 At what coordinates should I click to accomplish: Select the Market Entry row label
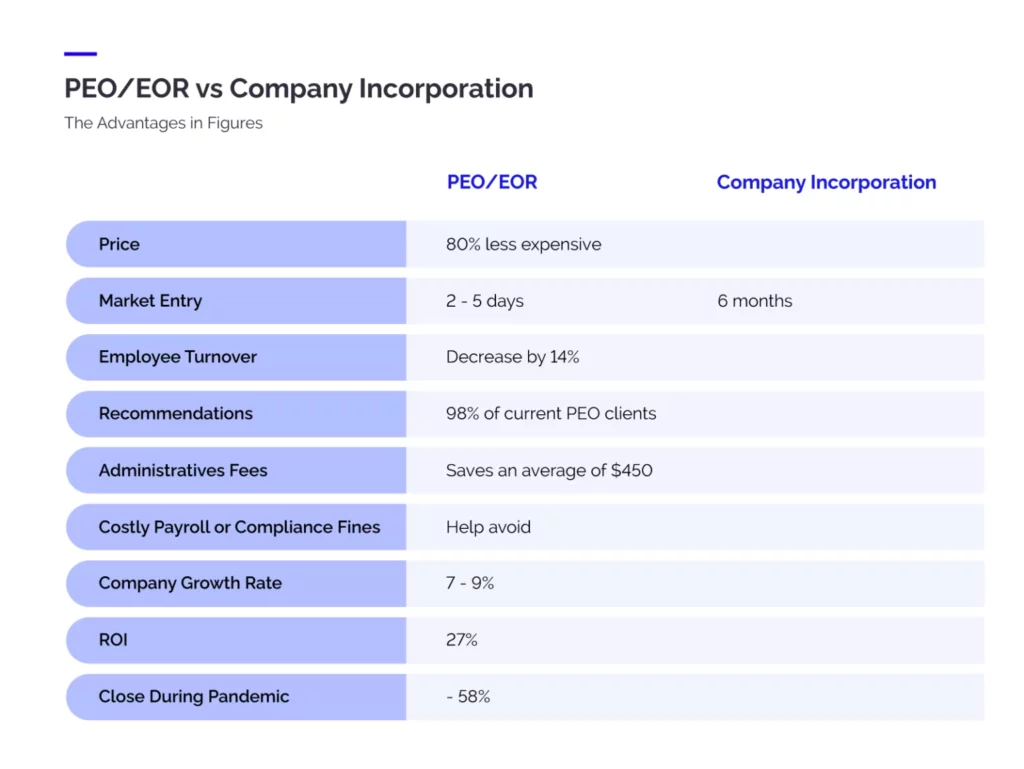tap(150, 301)
